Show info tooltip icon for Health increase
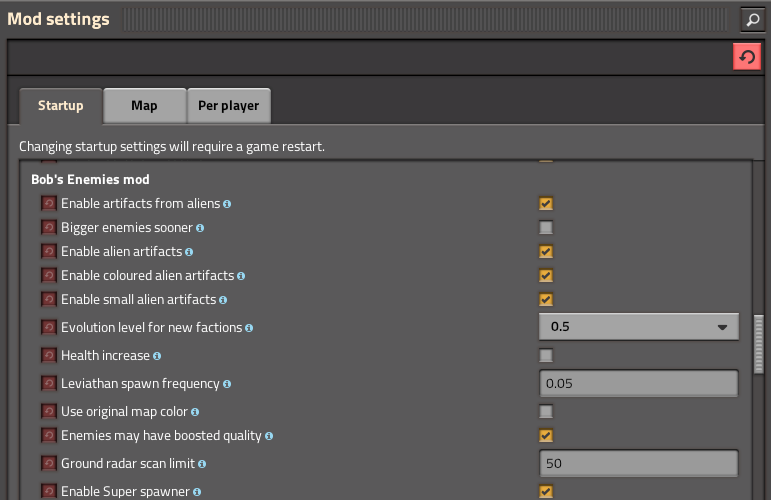The height and width of the screenshot is (500, 771). pos(157,356)
